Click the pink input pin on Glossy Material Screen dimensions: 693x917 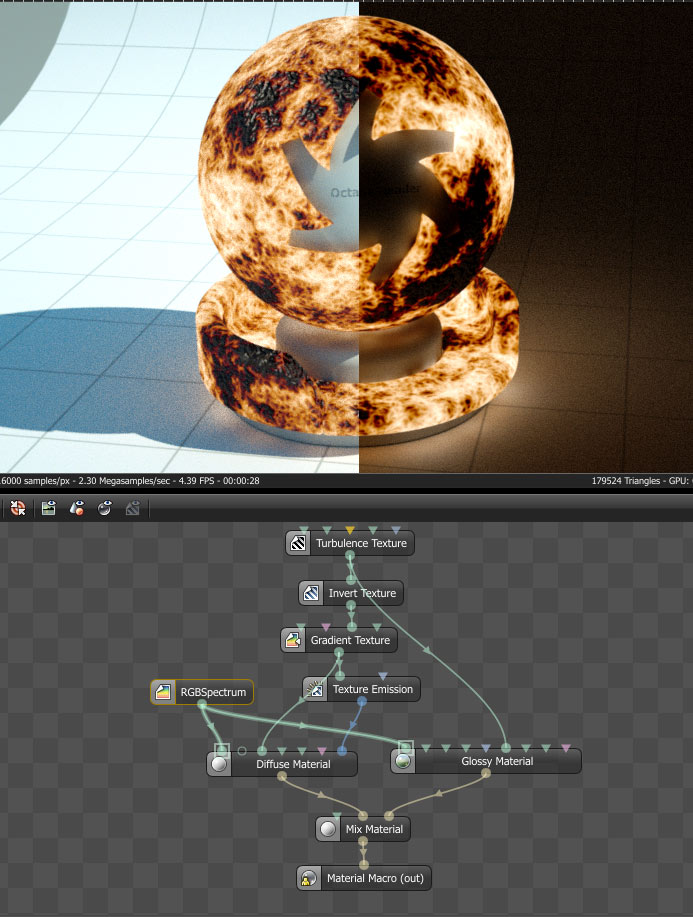(x=566, y=748)
